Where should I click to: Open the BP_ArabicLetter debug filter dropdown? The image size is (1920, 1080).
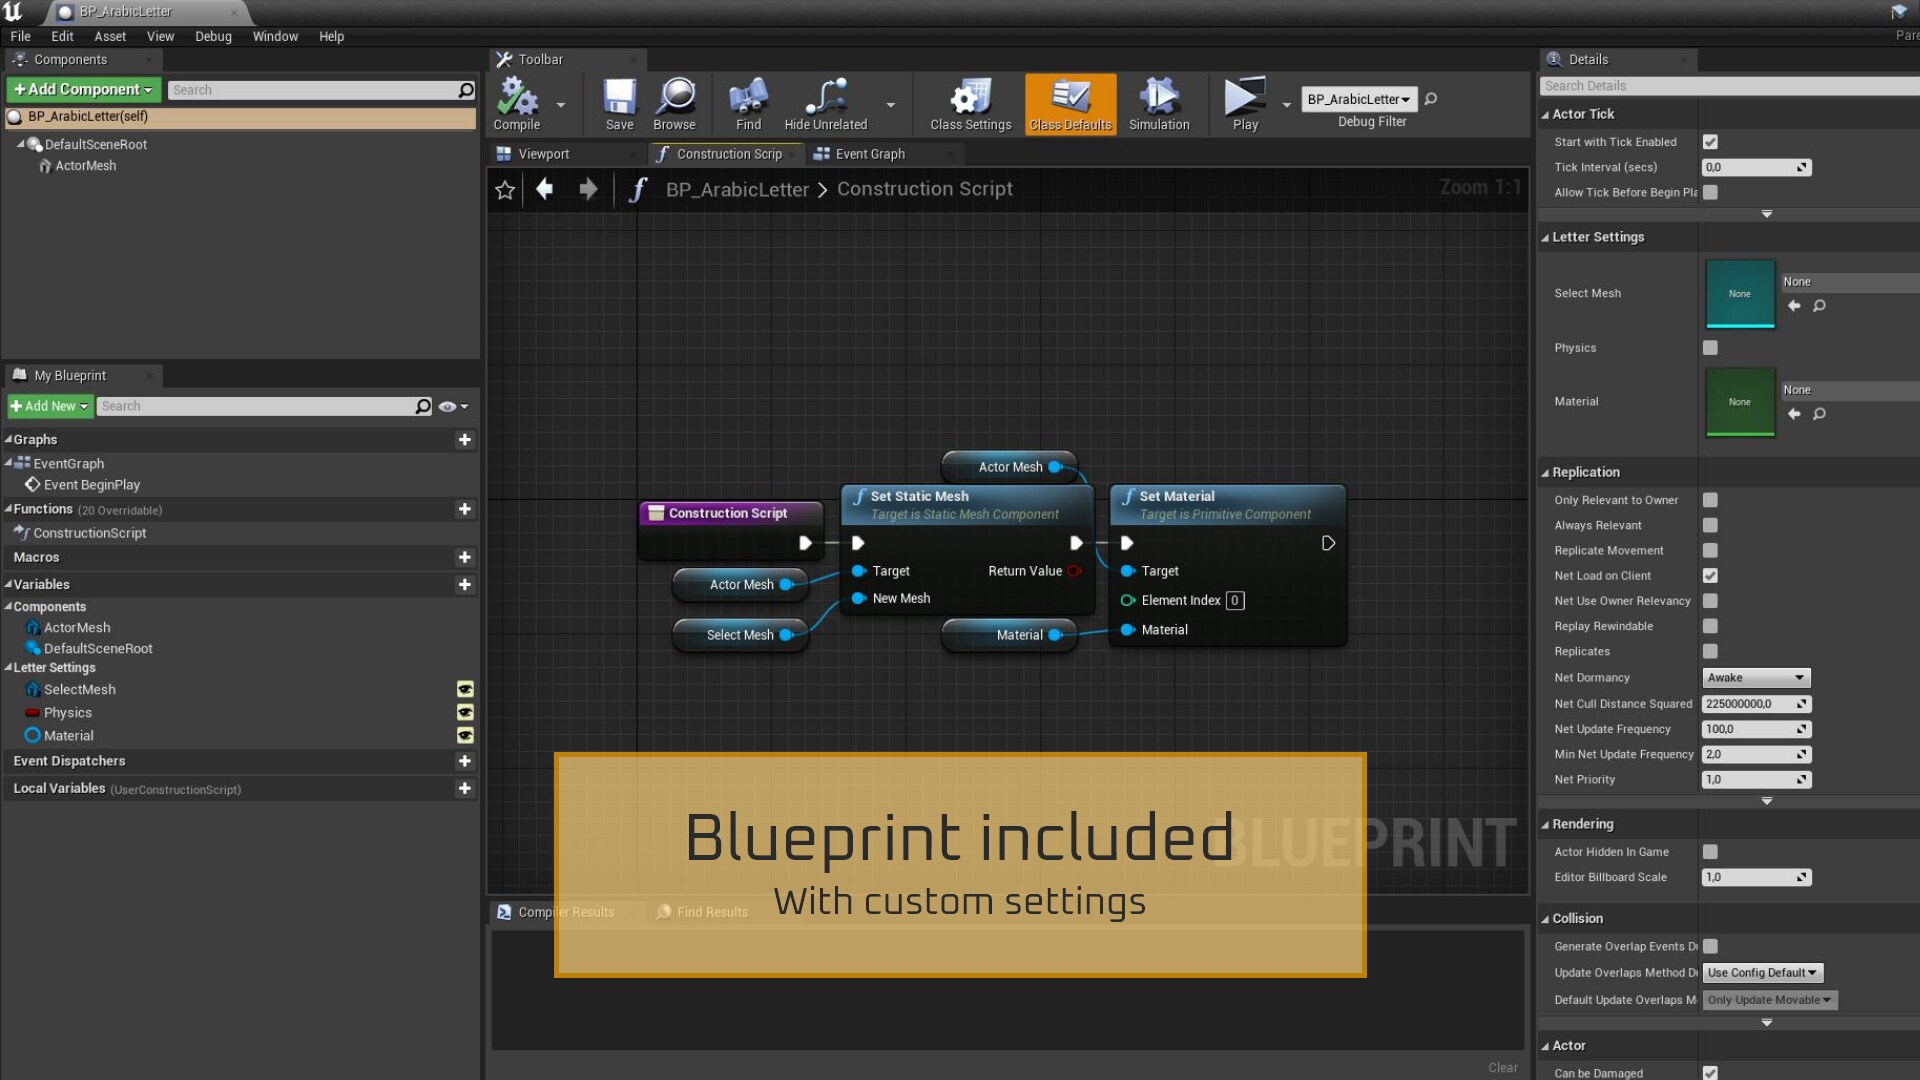point(1359,99)
